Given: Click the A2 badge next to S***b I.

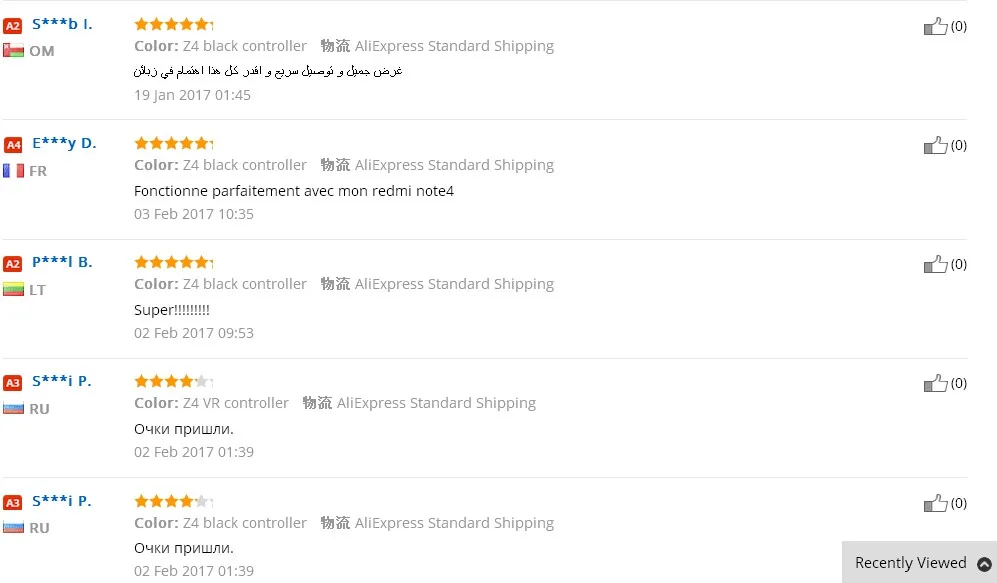Looking at the screenshot, I should tap(13, 25).
